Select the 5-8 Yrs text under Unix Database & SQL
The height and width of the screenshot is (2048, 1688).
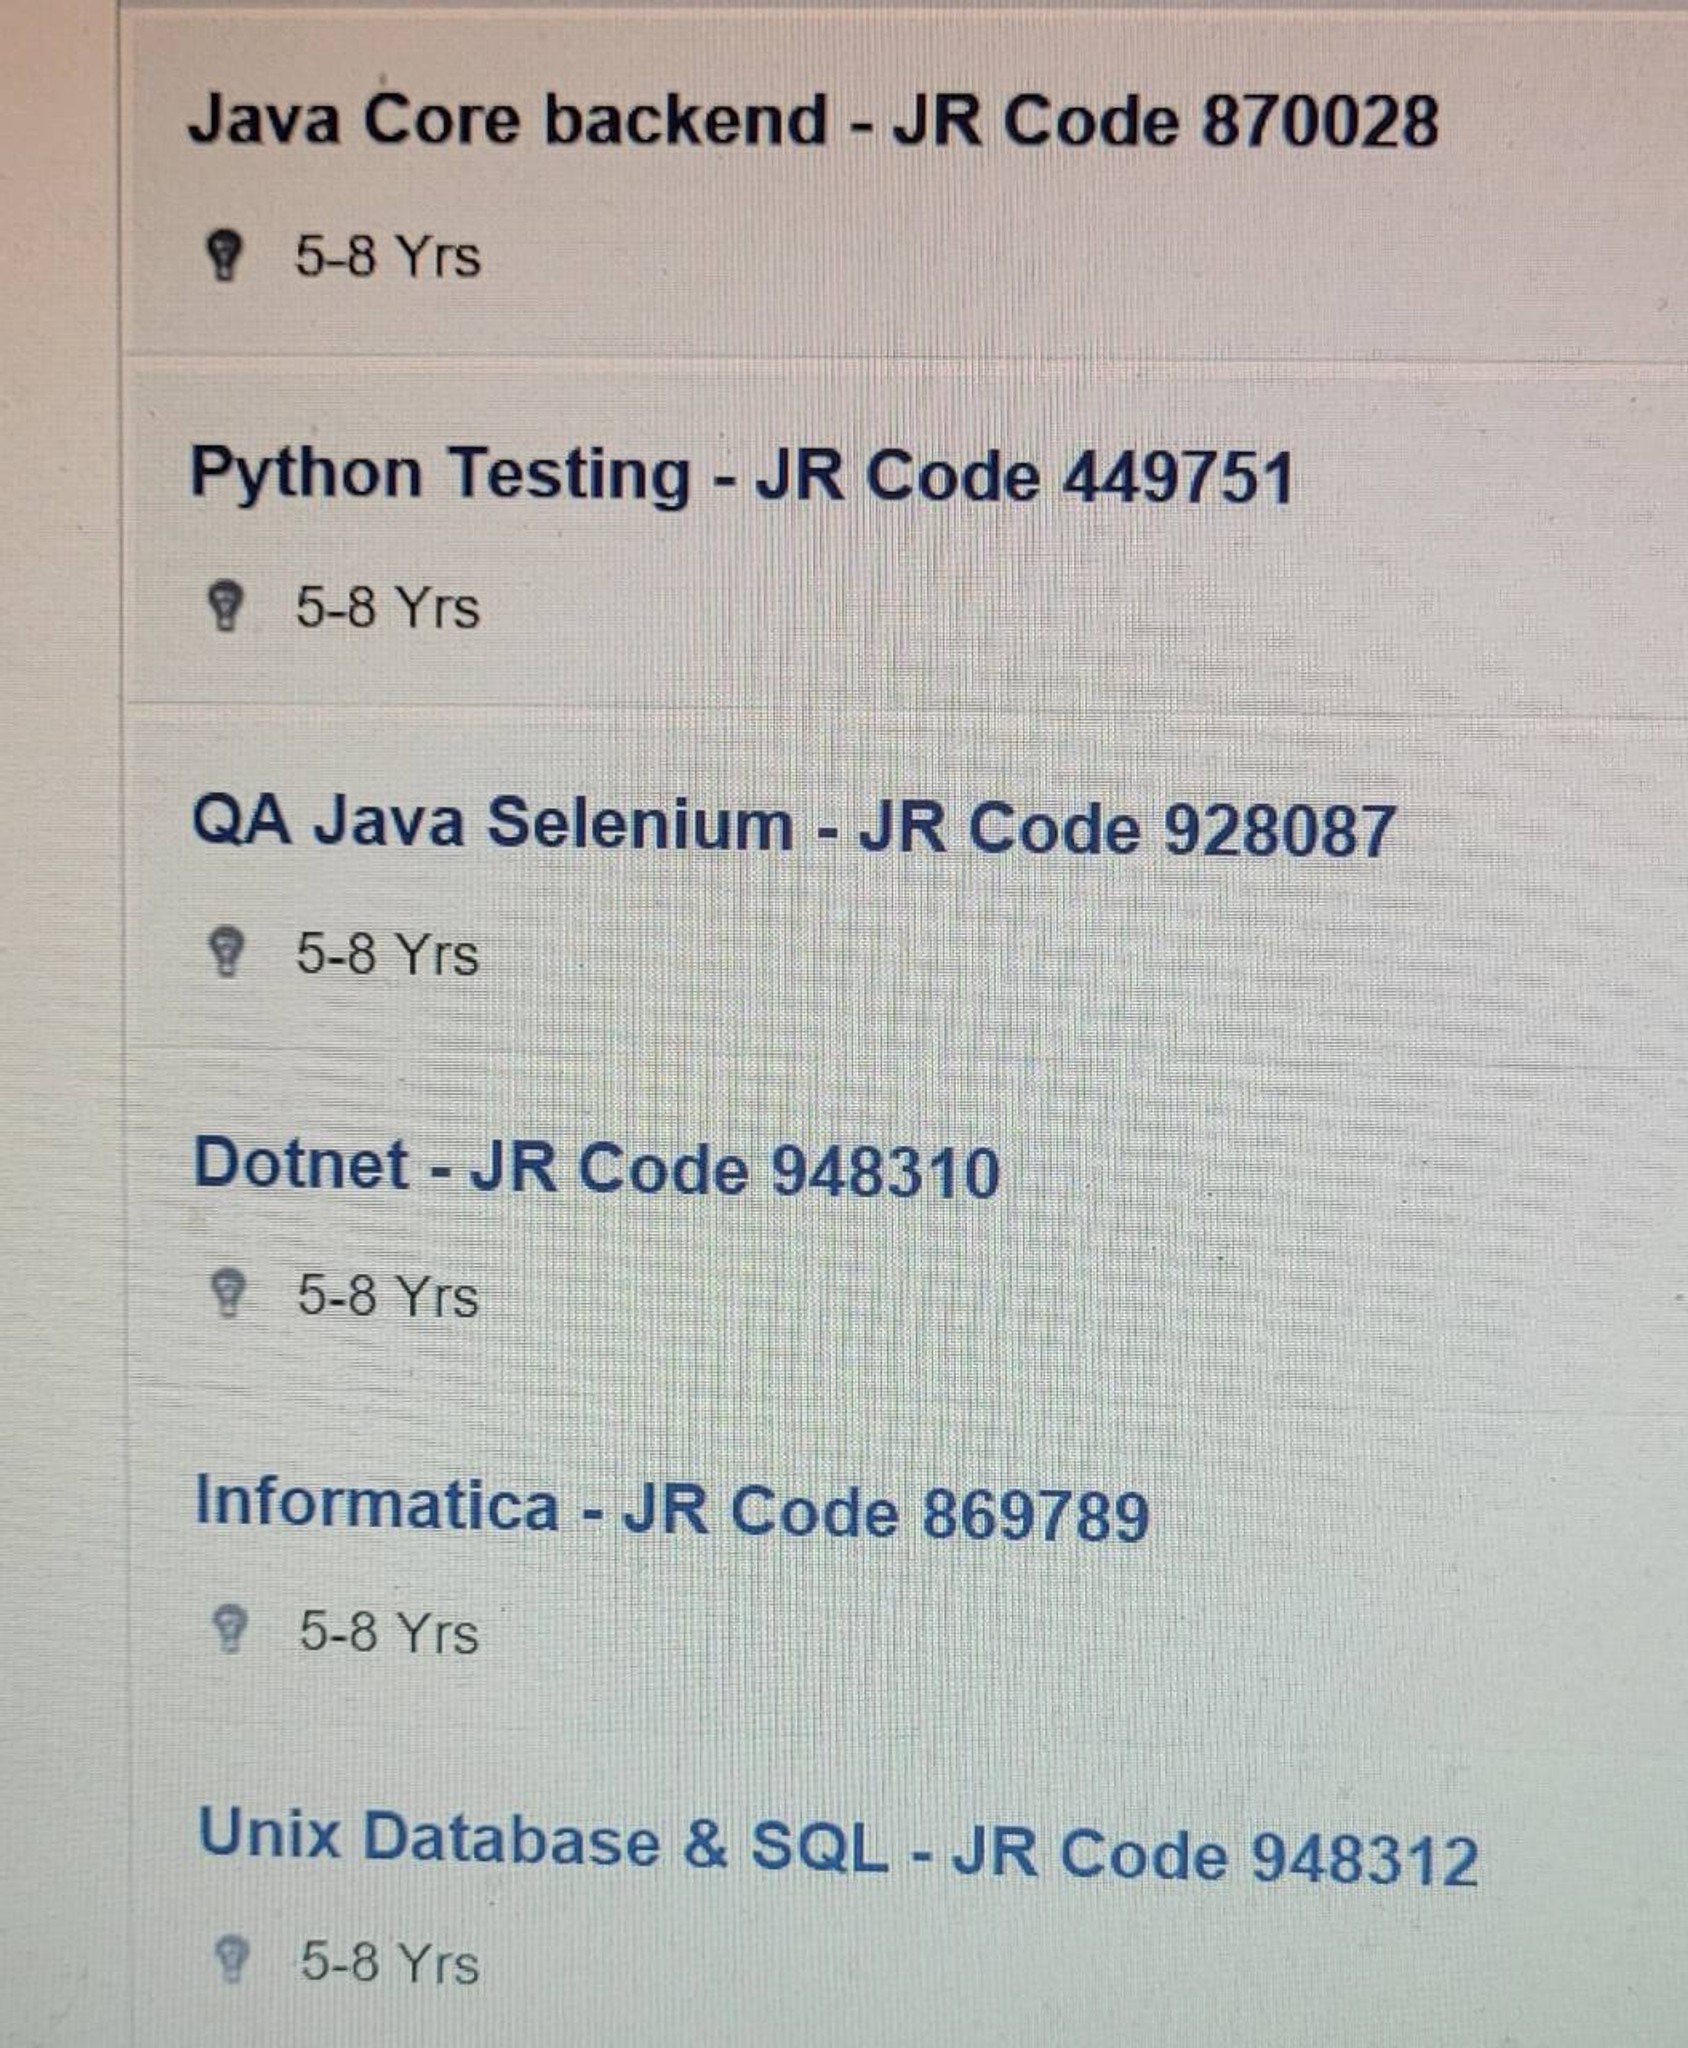click(x=390, y=1962)
